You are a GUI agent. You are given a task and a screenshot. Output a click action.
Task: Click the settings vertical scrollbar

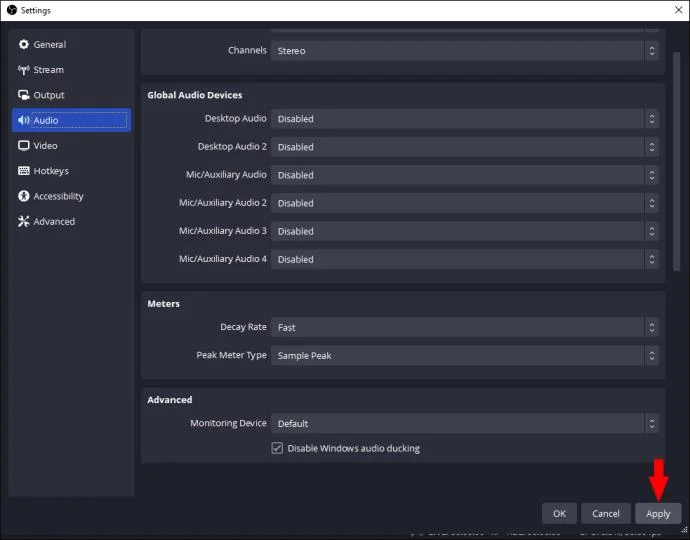point(677,162)
